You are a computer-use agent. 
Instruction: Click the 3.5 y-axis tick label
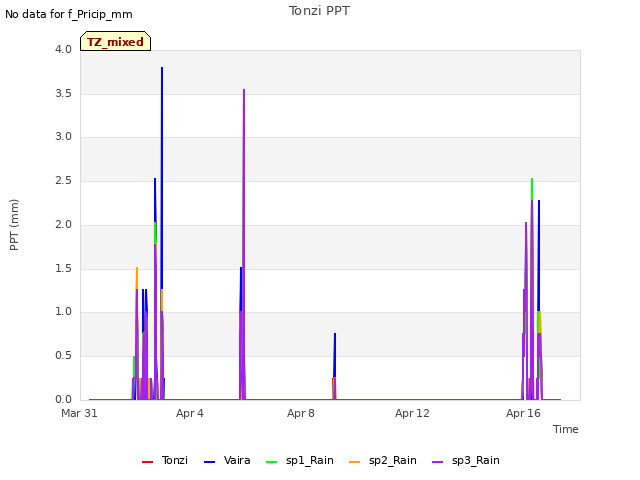(63, 93)
